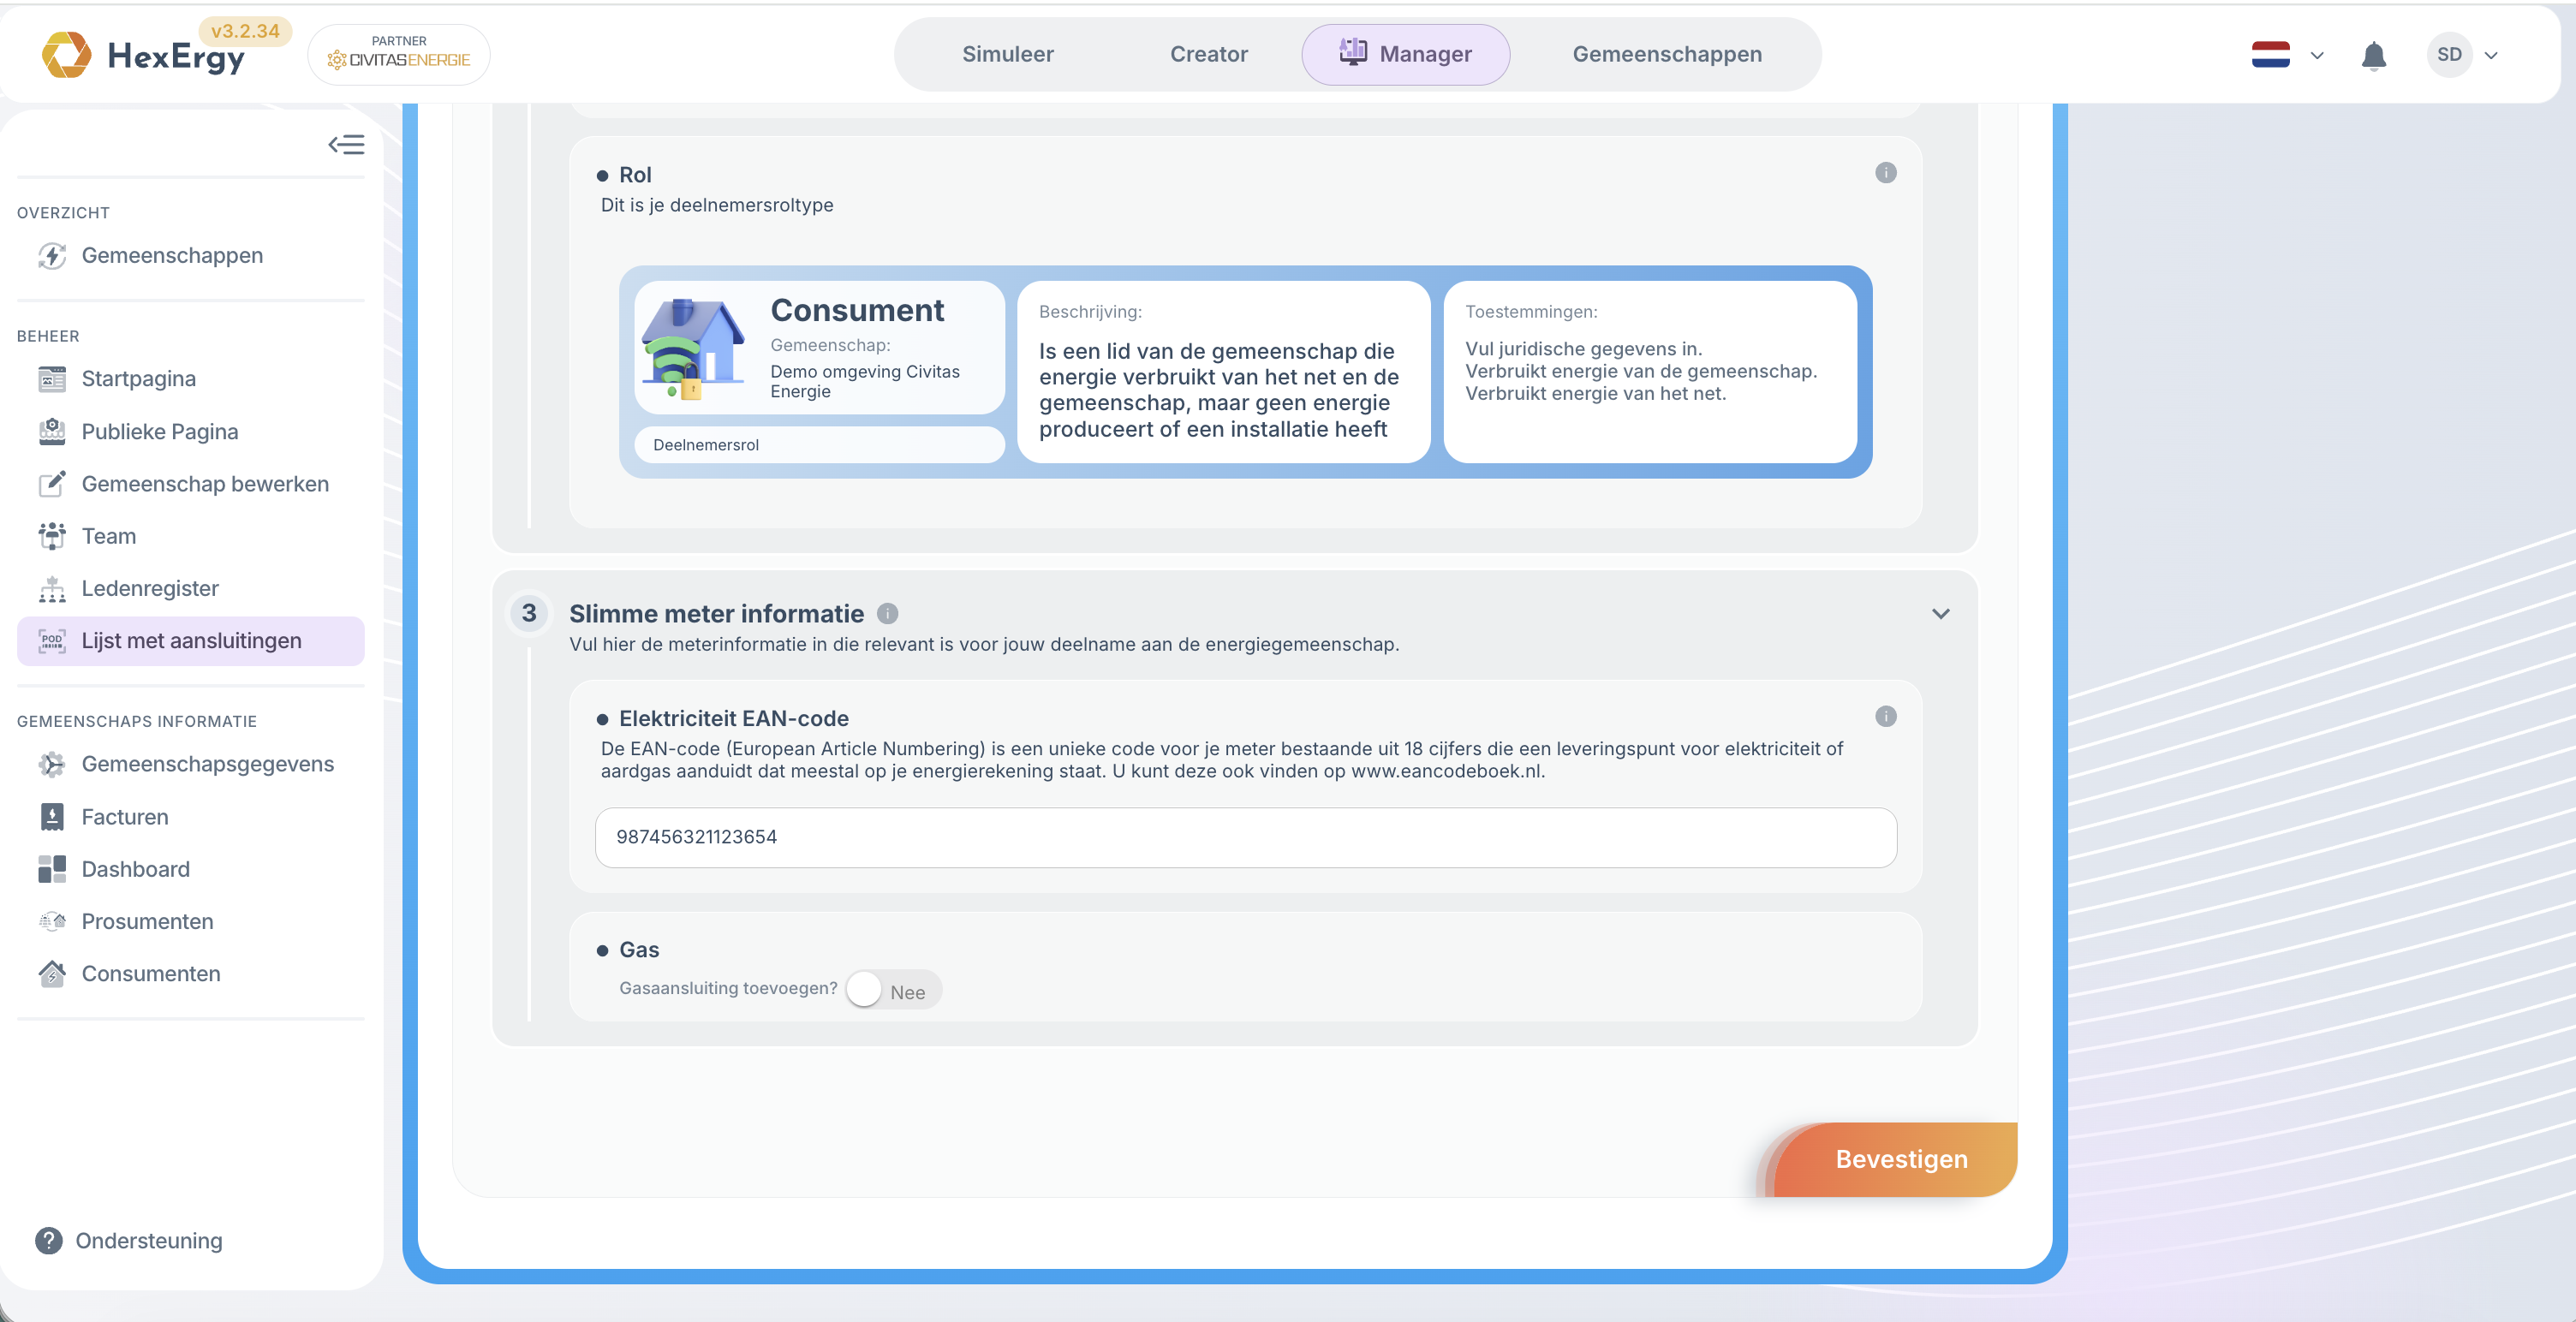2576x1322 pixels.
Task: Expand the user account menu chevron
Action: click(x=2491, y=55)
